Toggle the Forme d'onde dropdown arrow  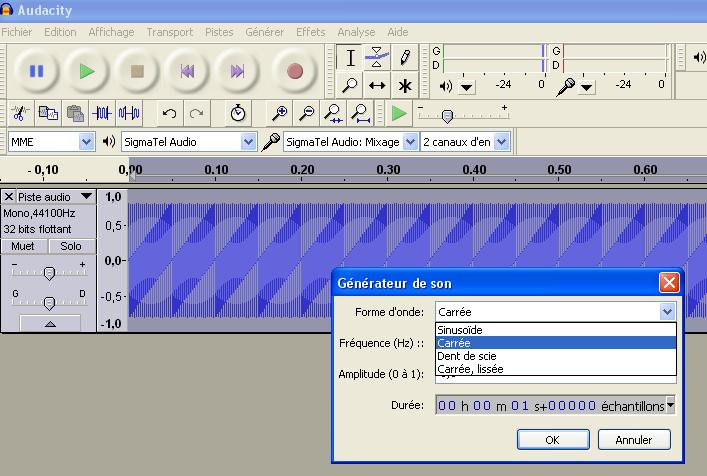667,311
